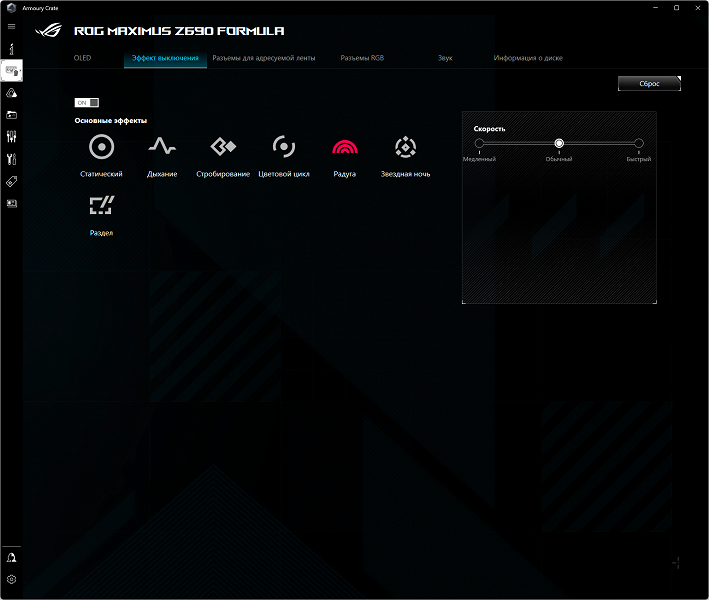Select the Стробирование effect icon
709x600 pixels.
coord(223,146)
